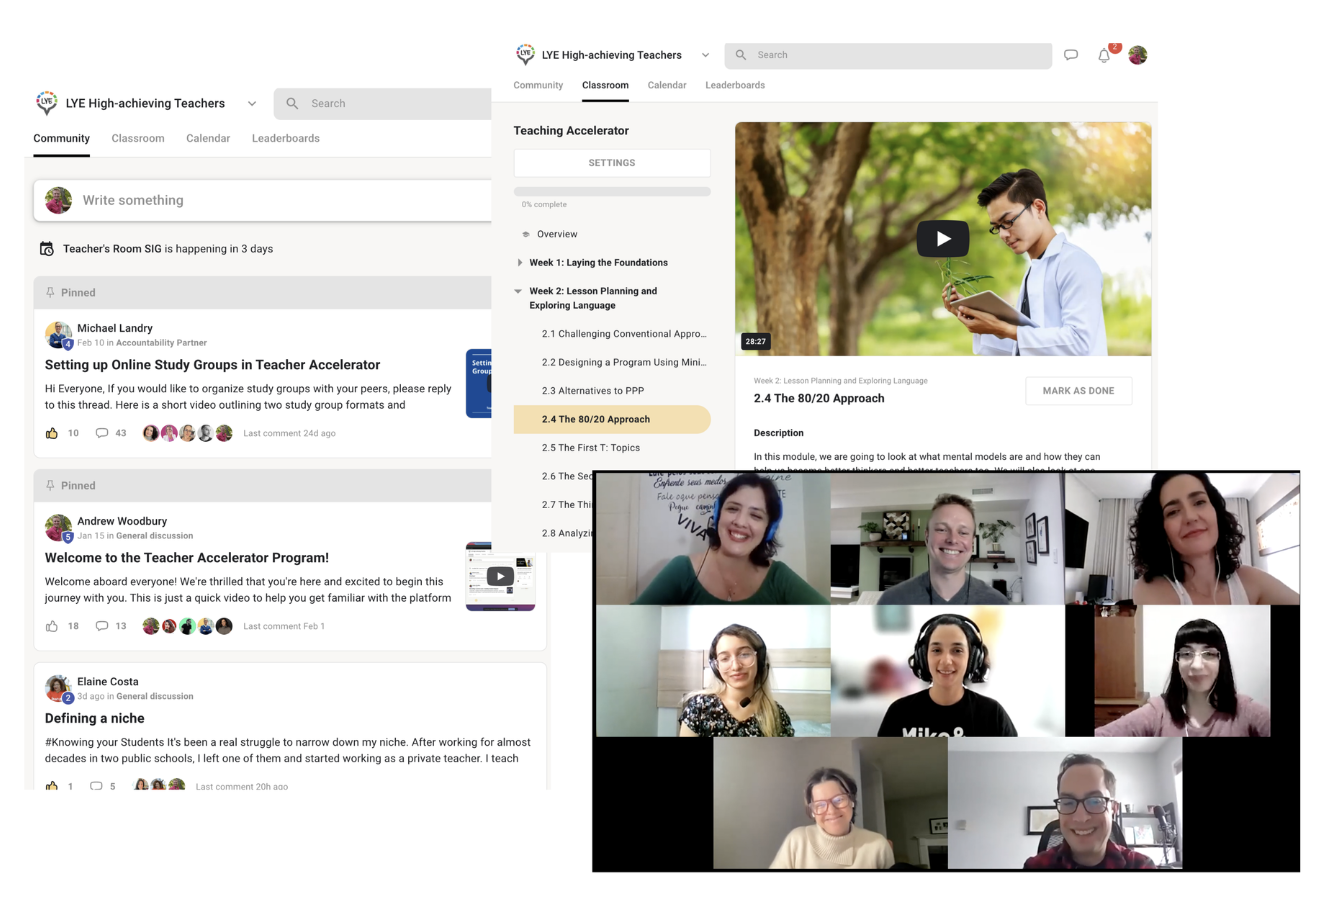
Task: Open your profile avatar in the top bar
Action: click(1137, 55)
